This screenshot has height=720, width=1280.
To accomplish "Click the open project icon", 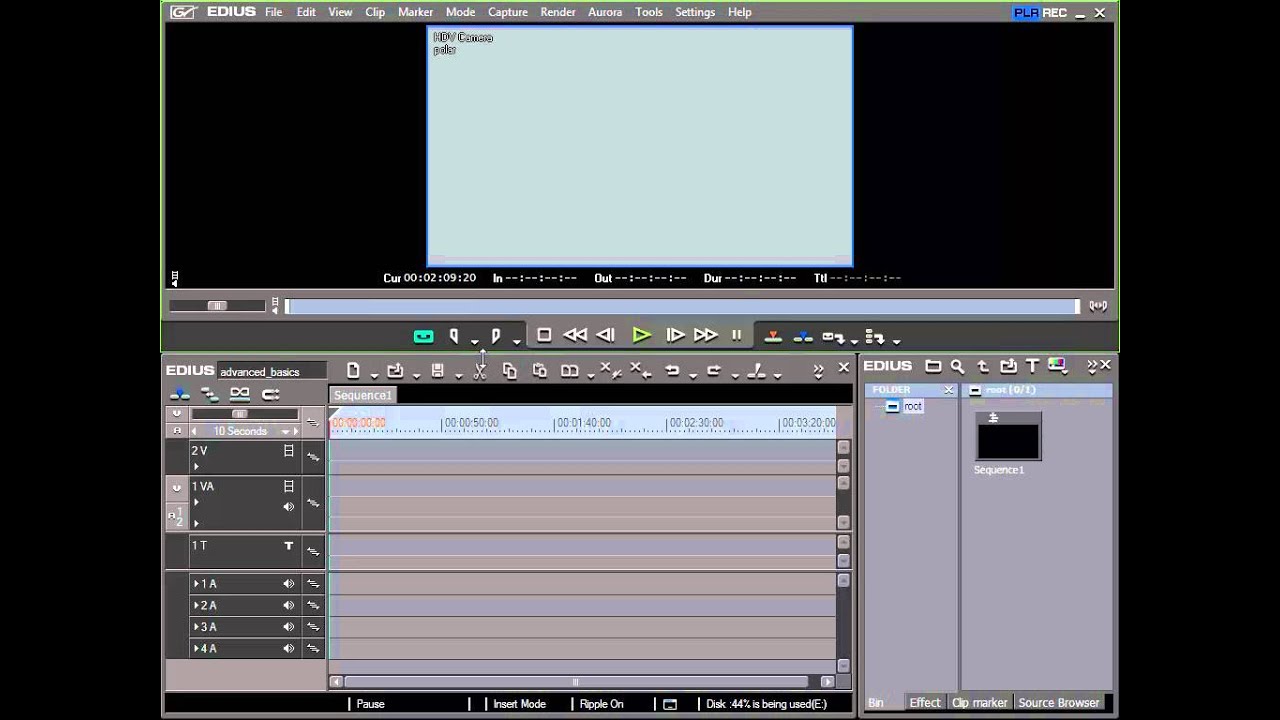I will [395, 371].
